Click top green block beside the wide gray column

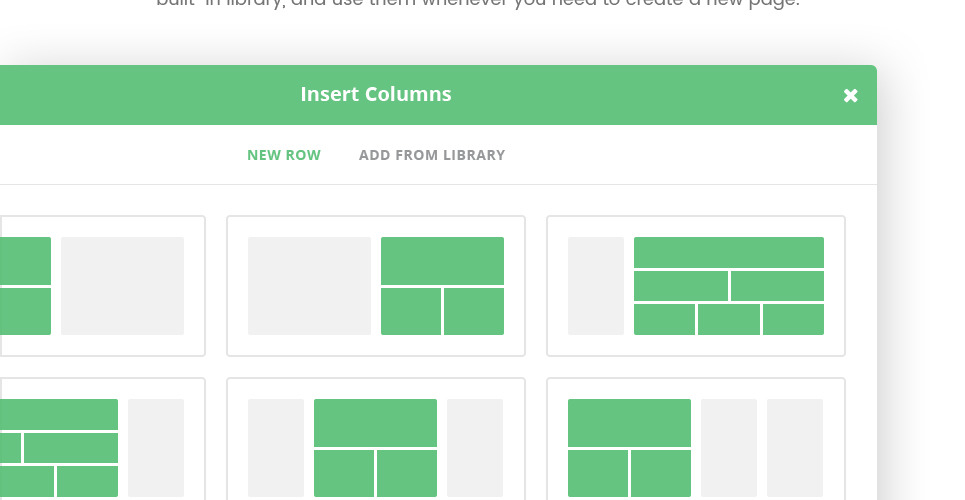click(442, 260)
